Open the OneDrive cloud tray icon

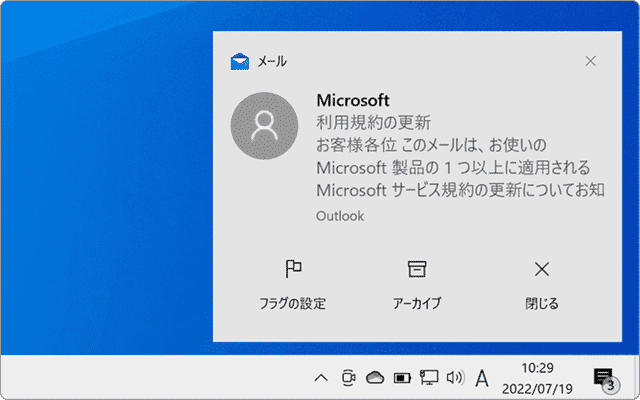375,378
